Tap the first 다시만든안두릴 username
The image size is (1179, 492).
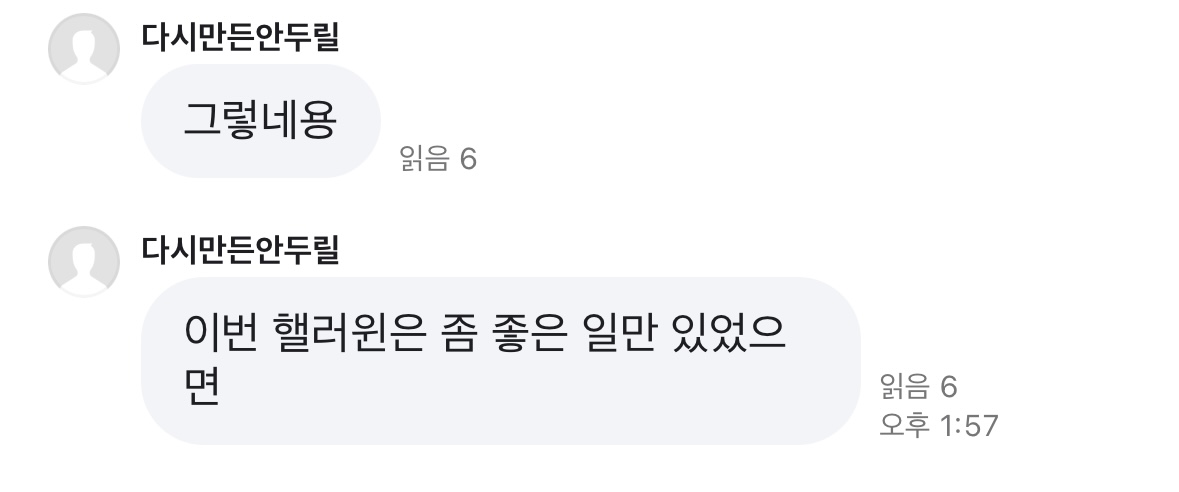click(x=241, y=36)
